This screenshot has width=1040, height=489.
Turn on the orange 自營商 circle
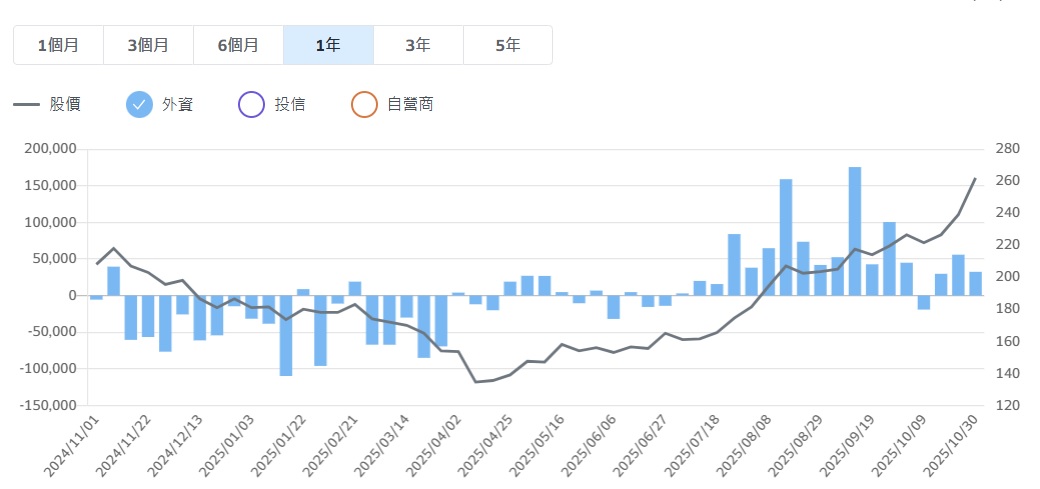click(x=364, y=104)
